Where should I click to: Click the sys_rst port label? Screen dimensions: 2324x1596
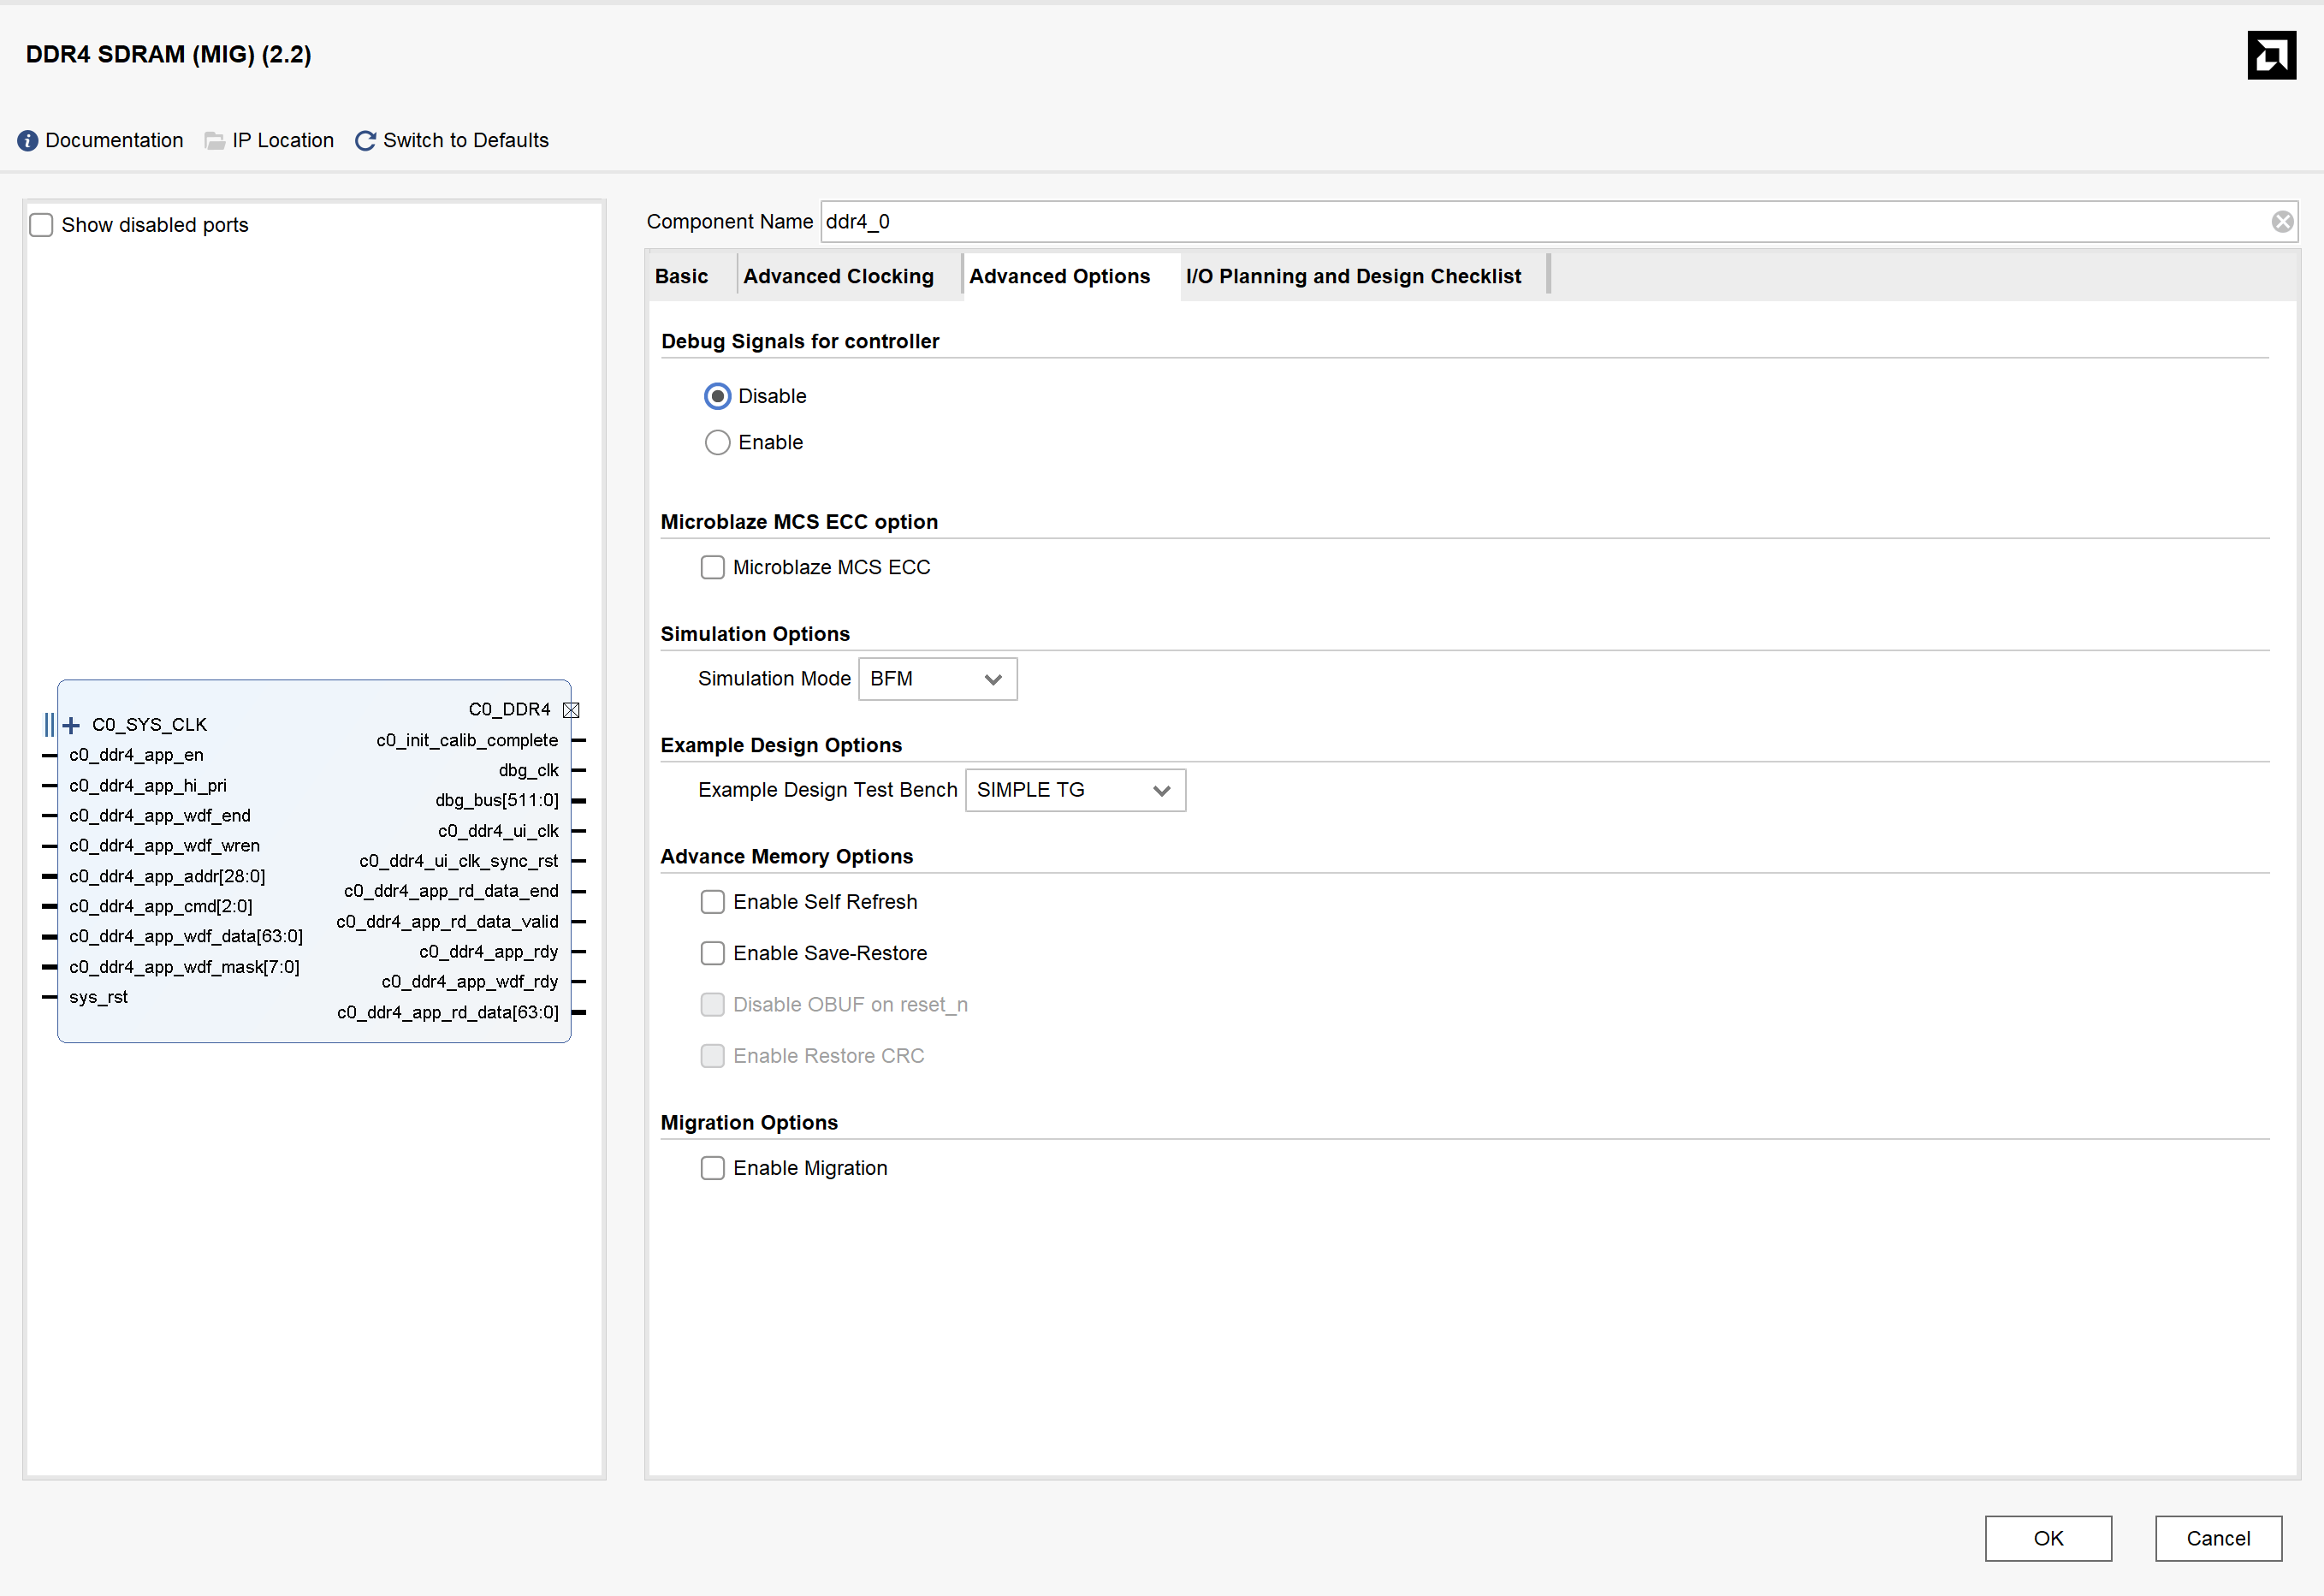pyautogui.click(x=98, y=997)
